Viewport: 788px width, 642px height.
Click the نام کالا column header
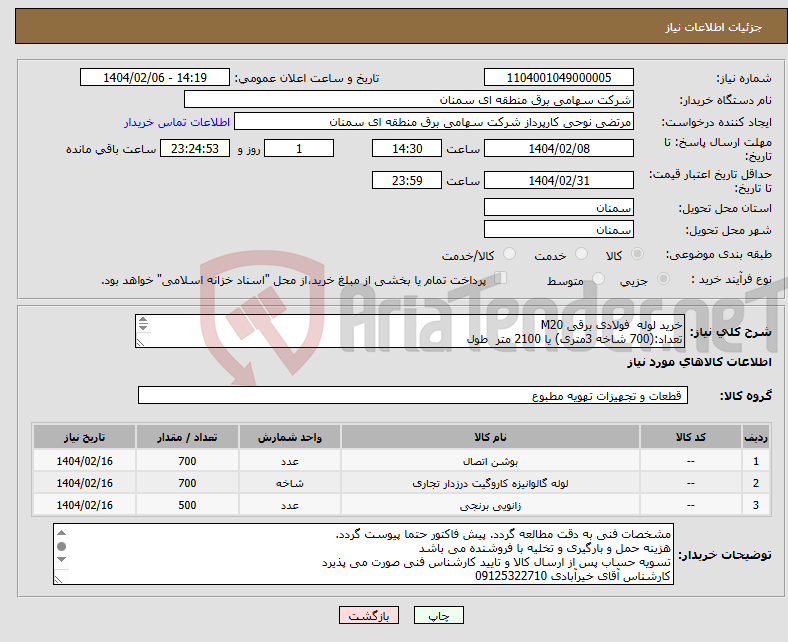pyautogui.click(x=490, y=437)
